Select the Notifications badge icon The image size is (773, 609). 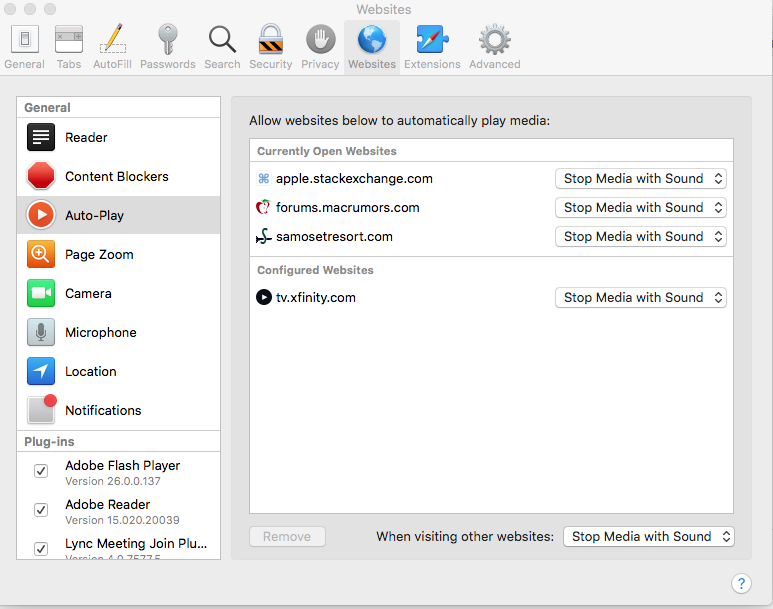42,409
